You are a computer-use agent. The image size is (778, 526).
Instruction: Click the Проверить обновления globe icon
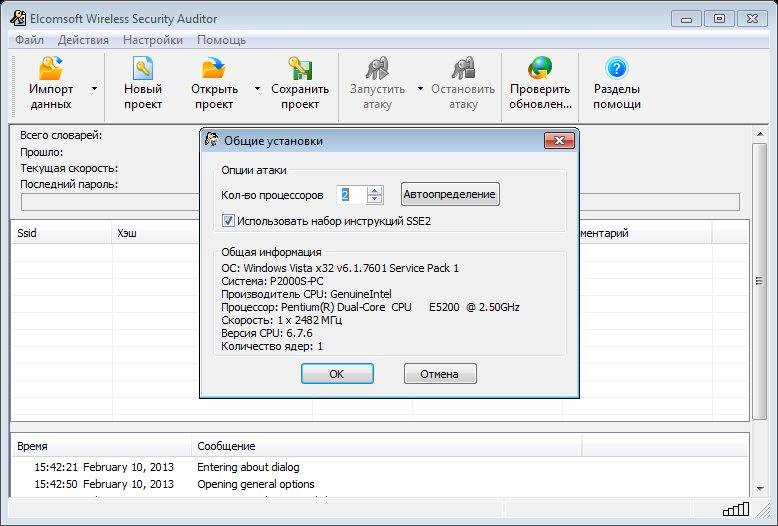click(x=540, y=68)
